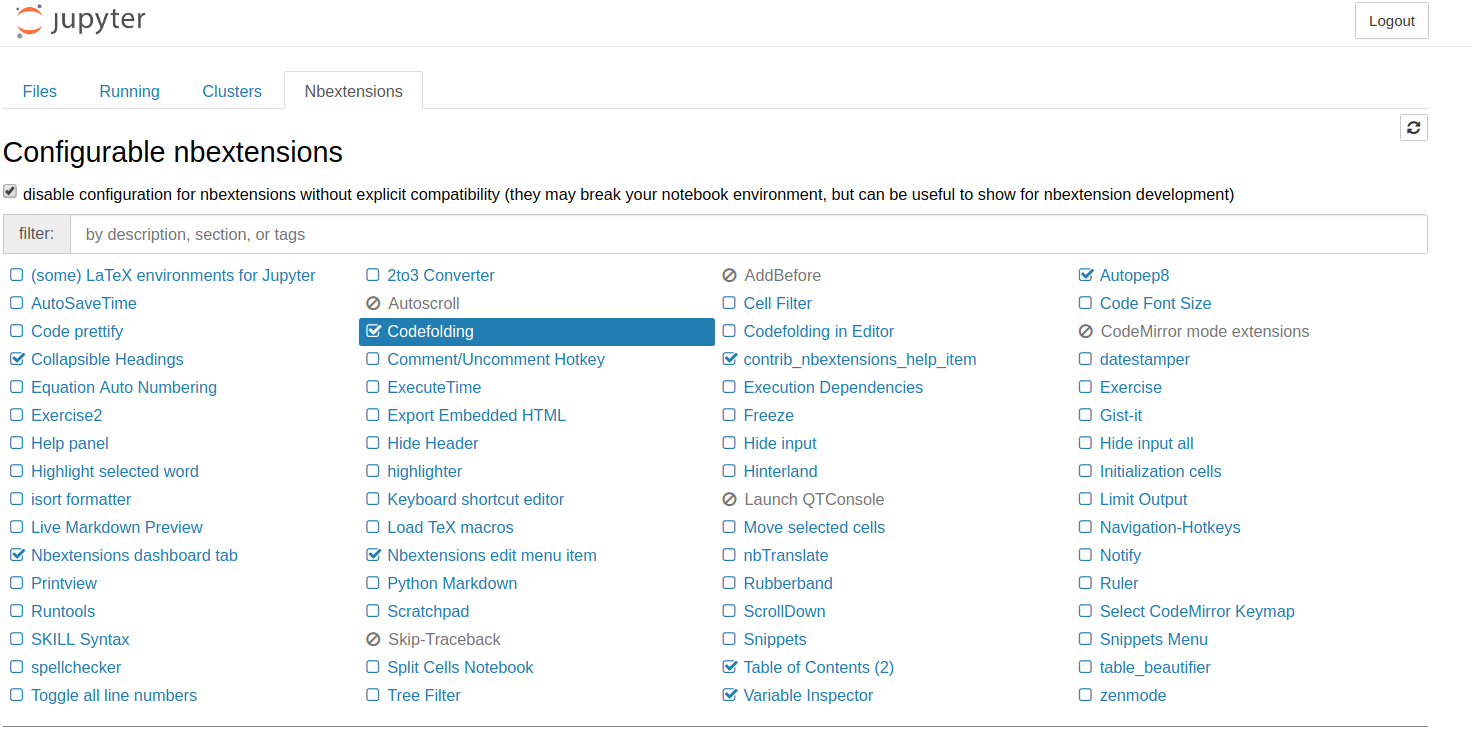Image resolution: width=1472 pixels, height=744 pixels.
Task: Enable the Scratchpad checkbox
Action: pos(373,611)
